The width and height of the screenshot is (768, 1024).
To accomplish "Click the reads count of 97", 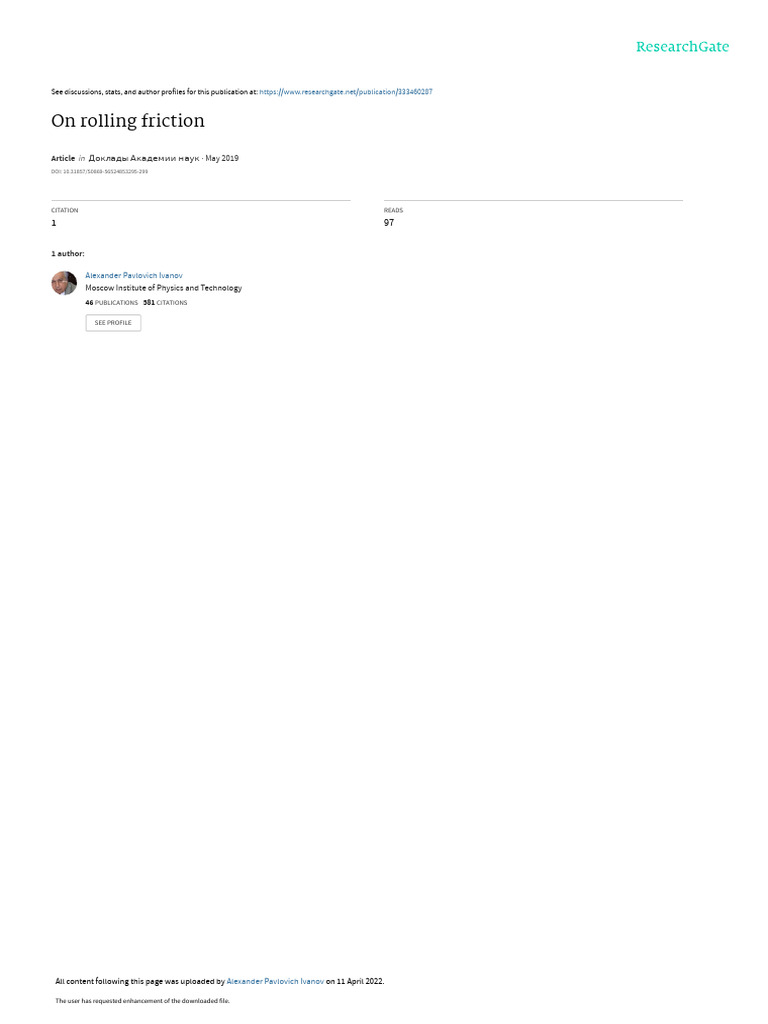I will pyautogui.click(x=389, y=223).
